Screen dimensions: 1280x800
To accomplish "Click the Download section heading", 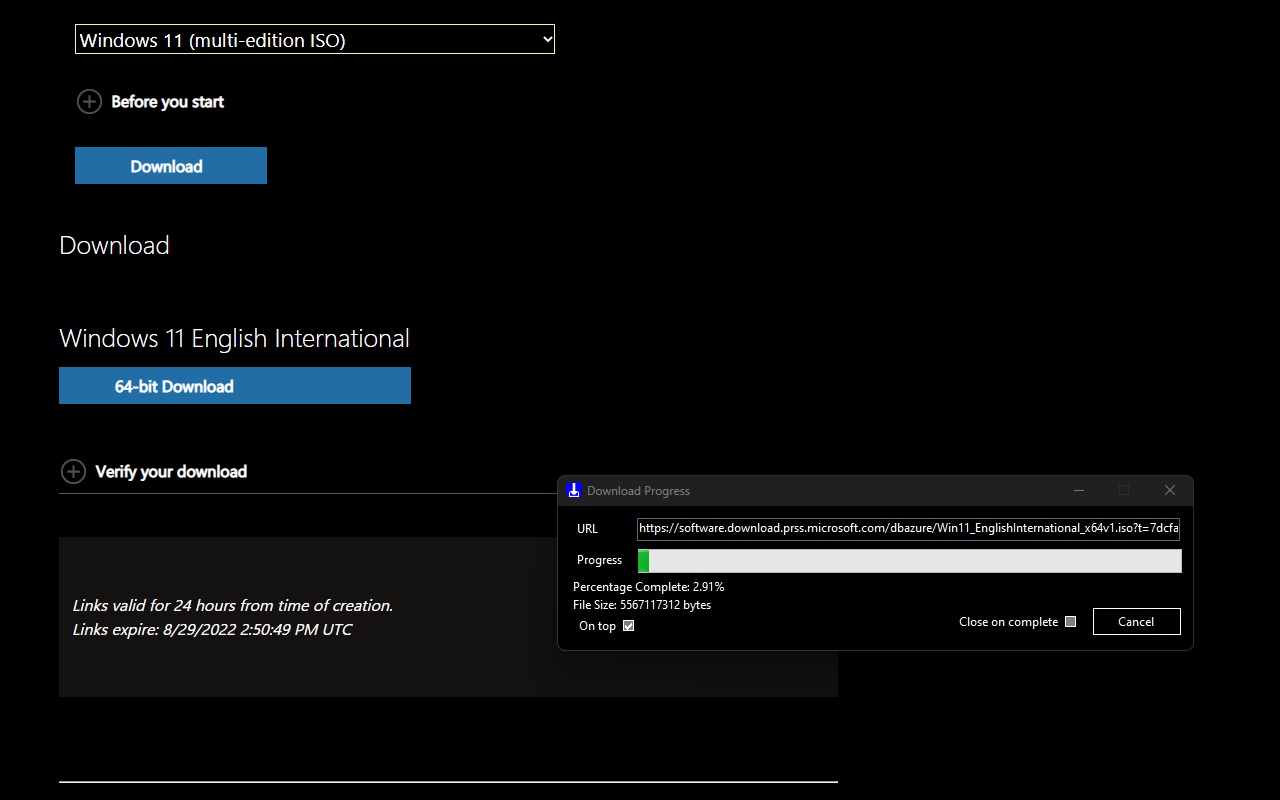I will [x=114, y=245].
